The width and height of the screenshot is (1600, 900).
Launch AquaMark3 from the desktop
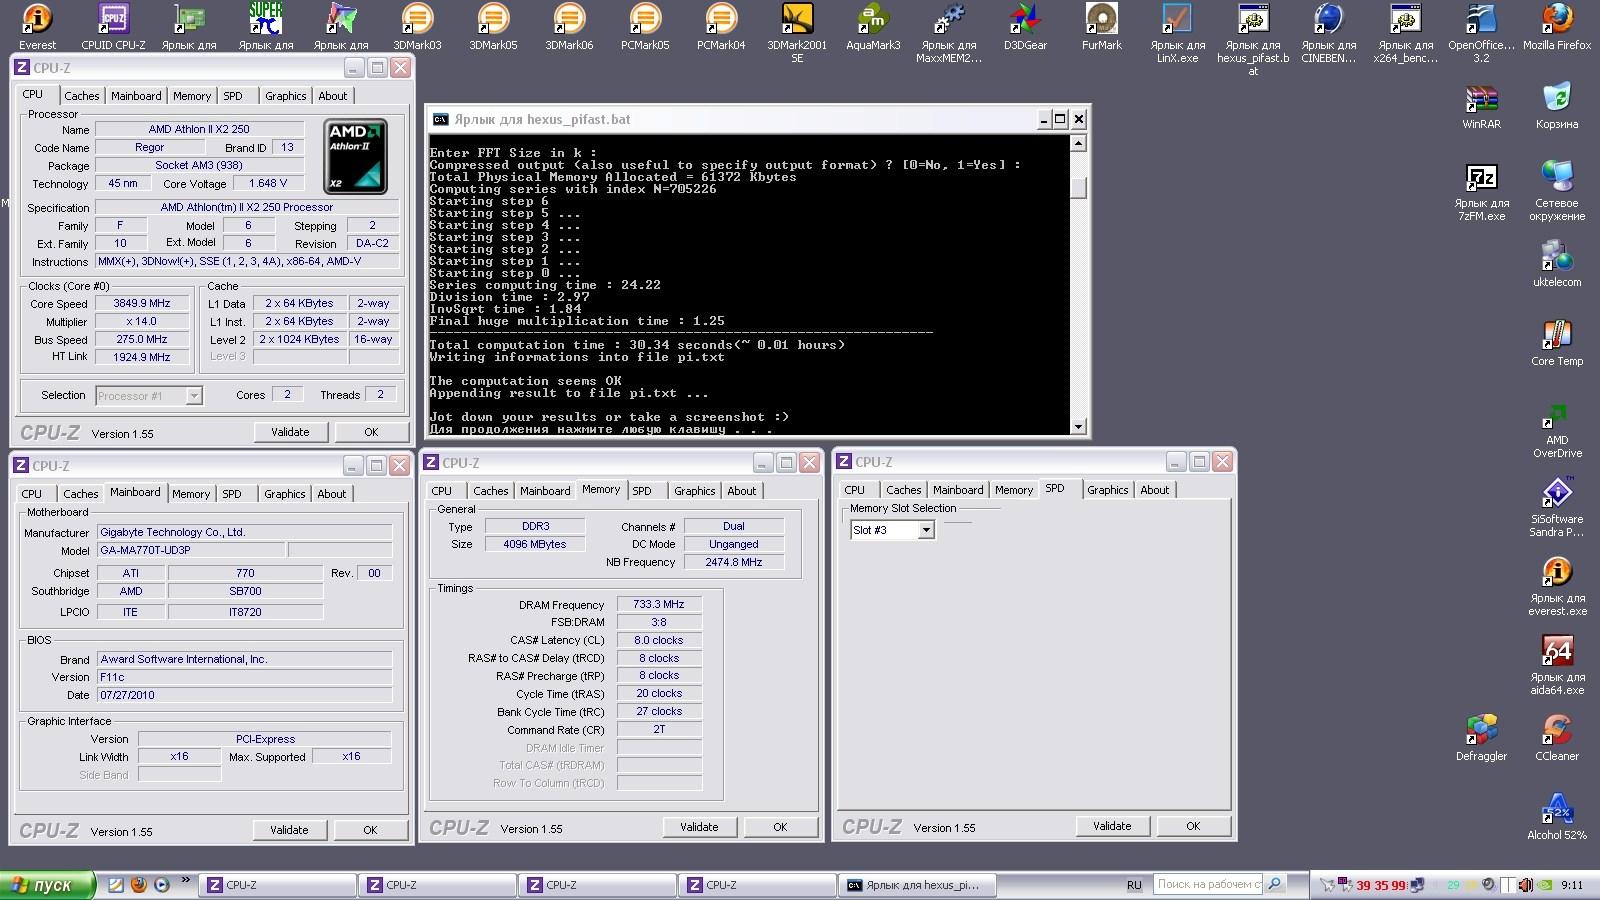pyautogui.click(x=873, y=26)
